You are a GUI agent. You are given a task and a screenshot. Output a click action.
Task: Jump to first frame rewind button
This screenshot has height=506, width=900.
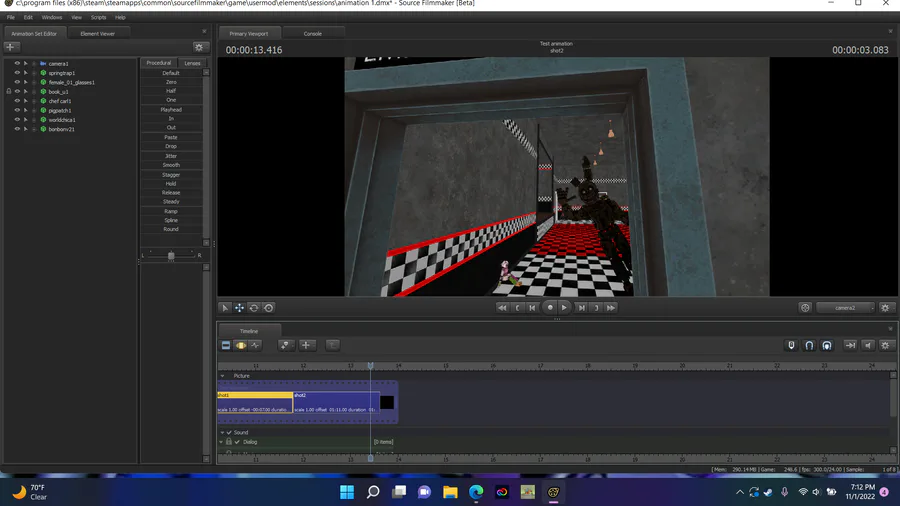point(502,308)
